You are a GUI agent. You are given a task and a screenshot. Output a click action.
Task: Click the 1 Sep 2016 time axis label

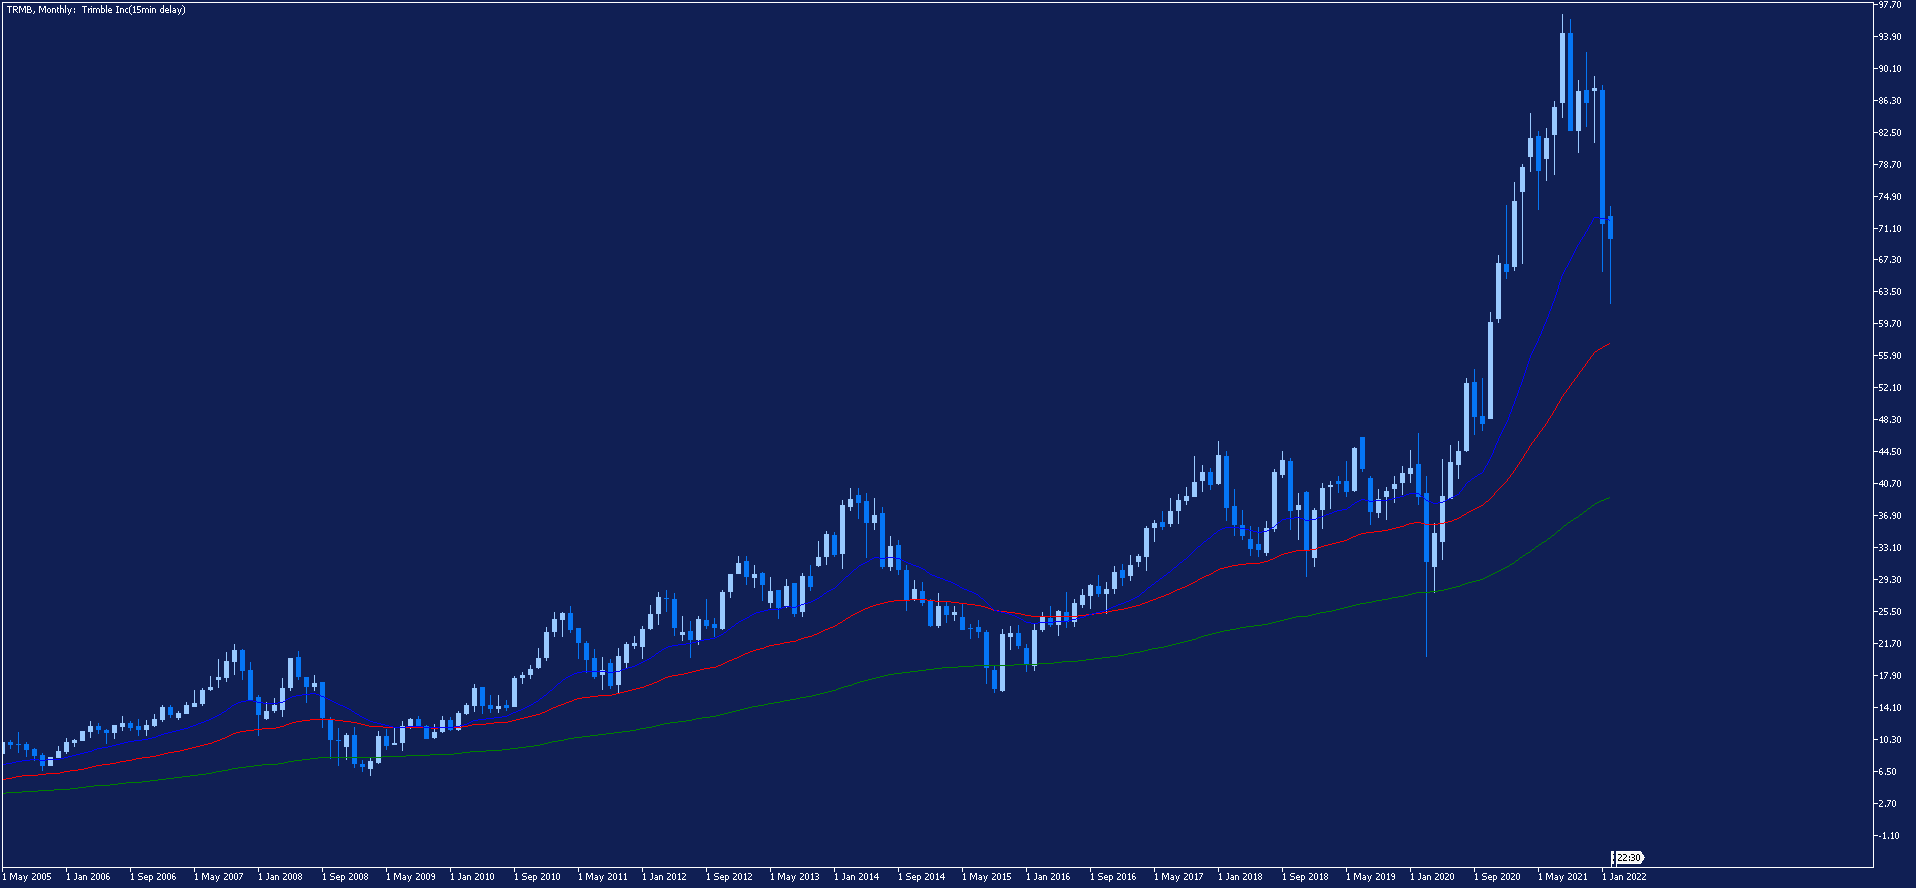(x=1113, y=877)
